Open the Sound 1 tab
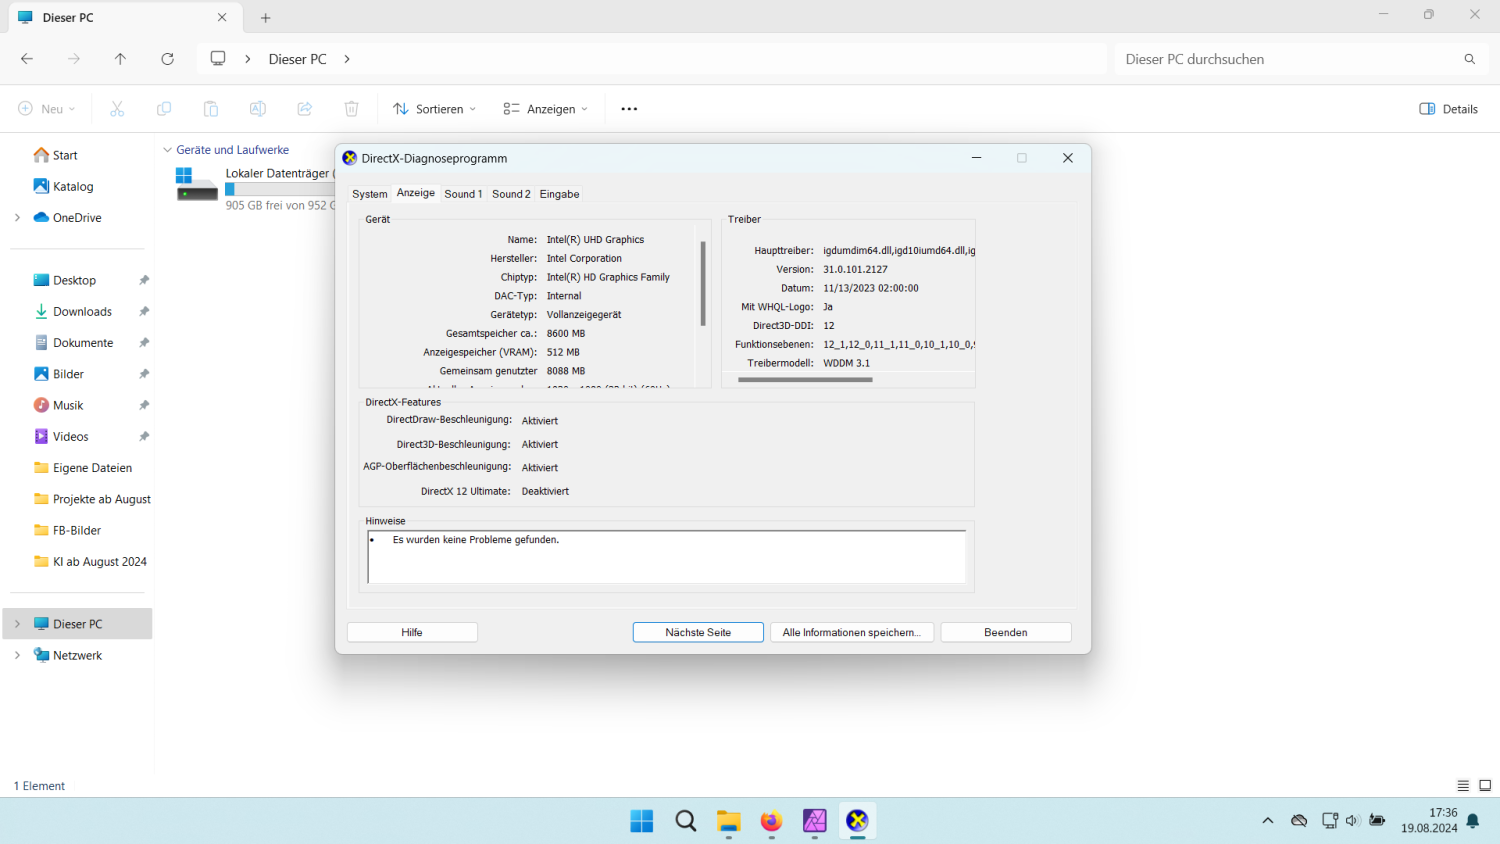This screenshot has width=1500, height=844. (x=463, y=194)
